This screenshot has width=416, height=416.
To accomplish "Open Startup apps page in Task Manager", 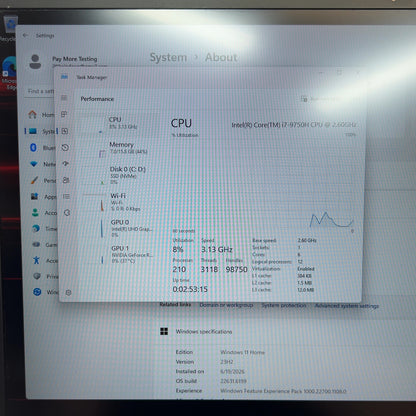I will 66,164.
